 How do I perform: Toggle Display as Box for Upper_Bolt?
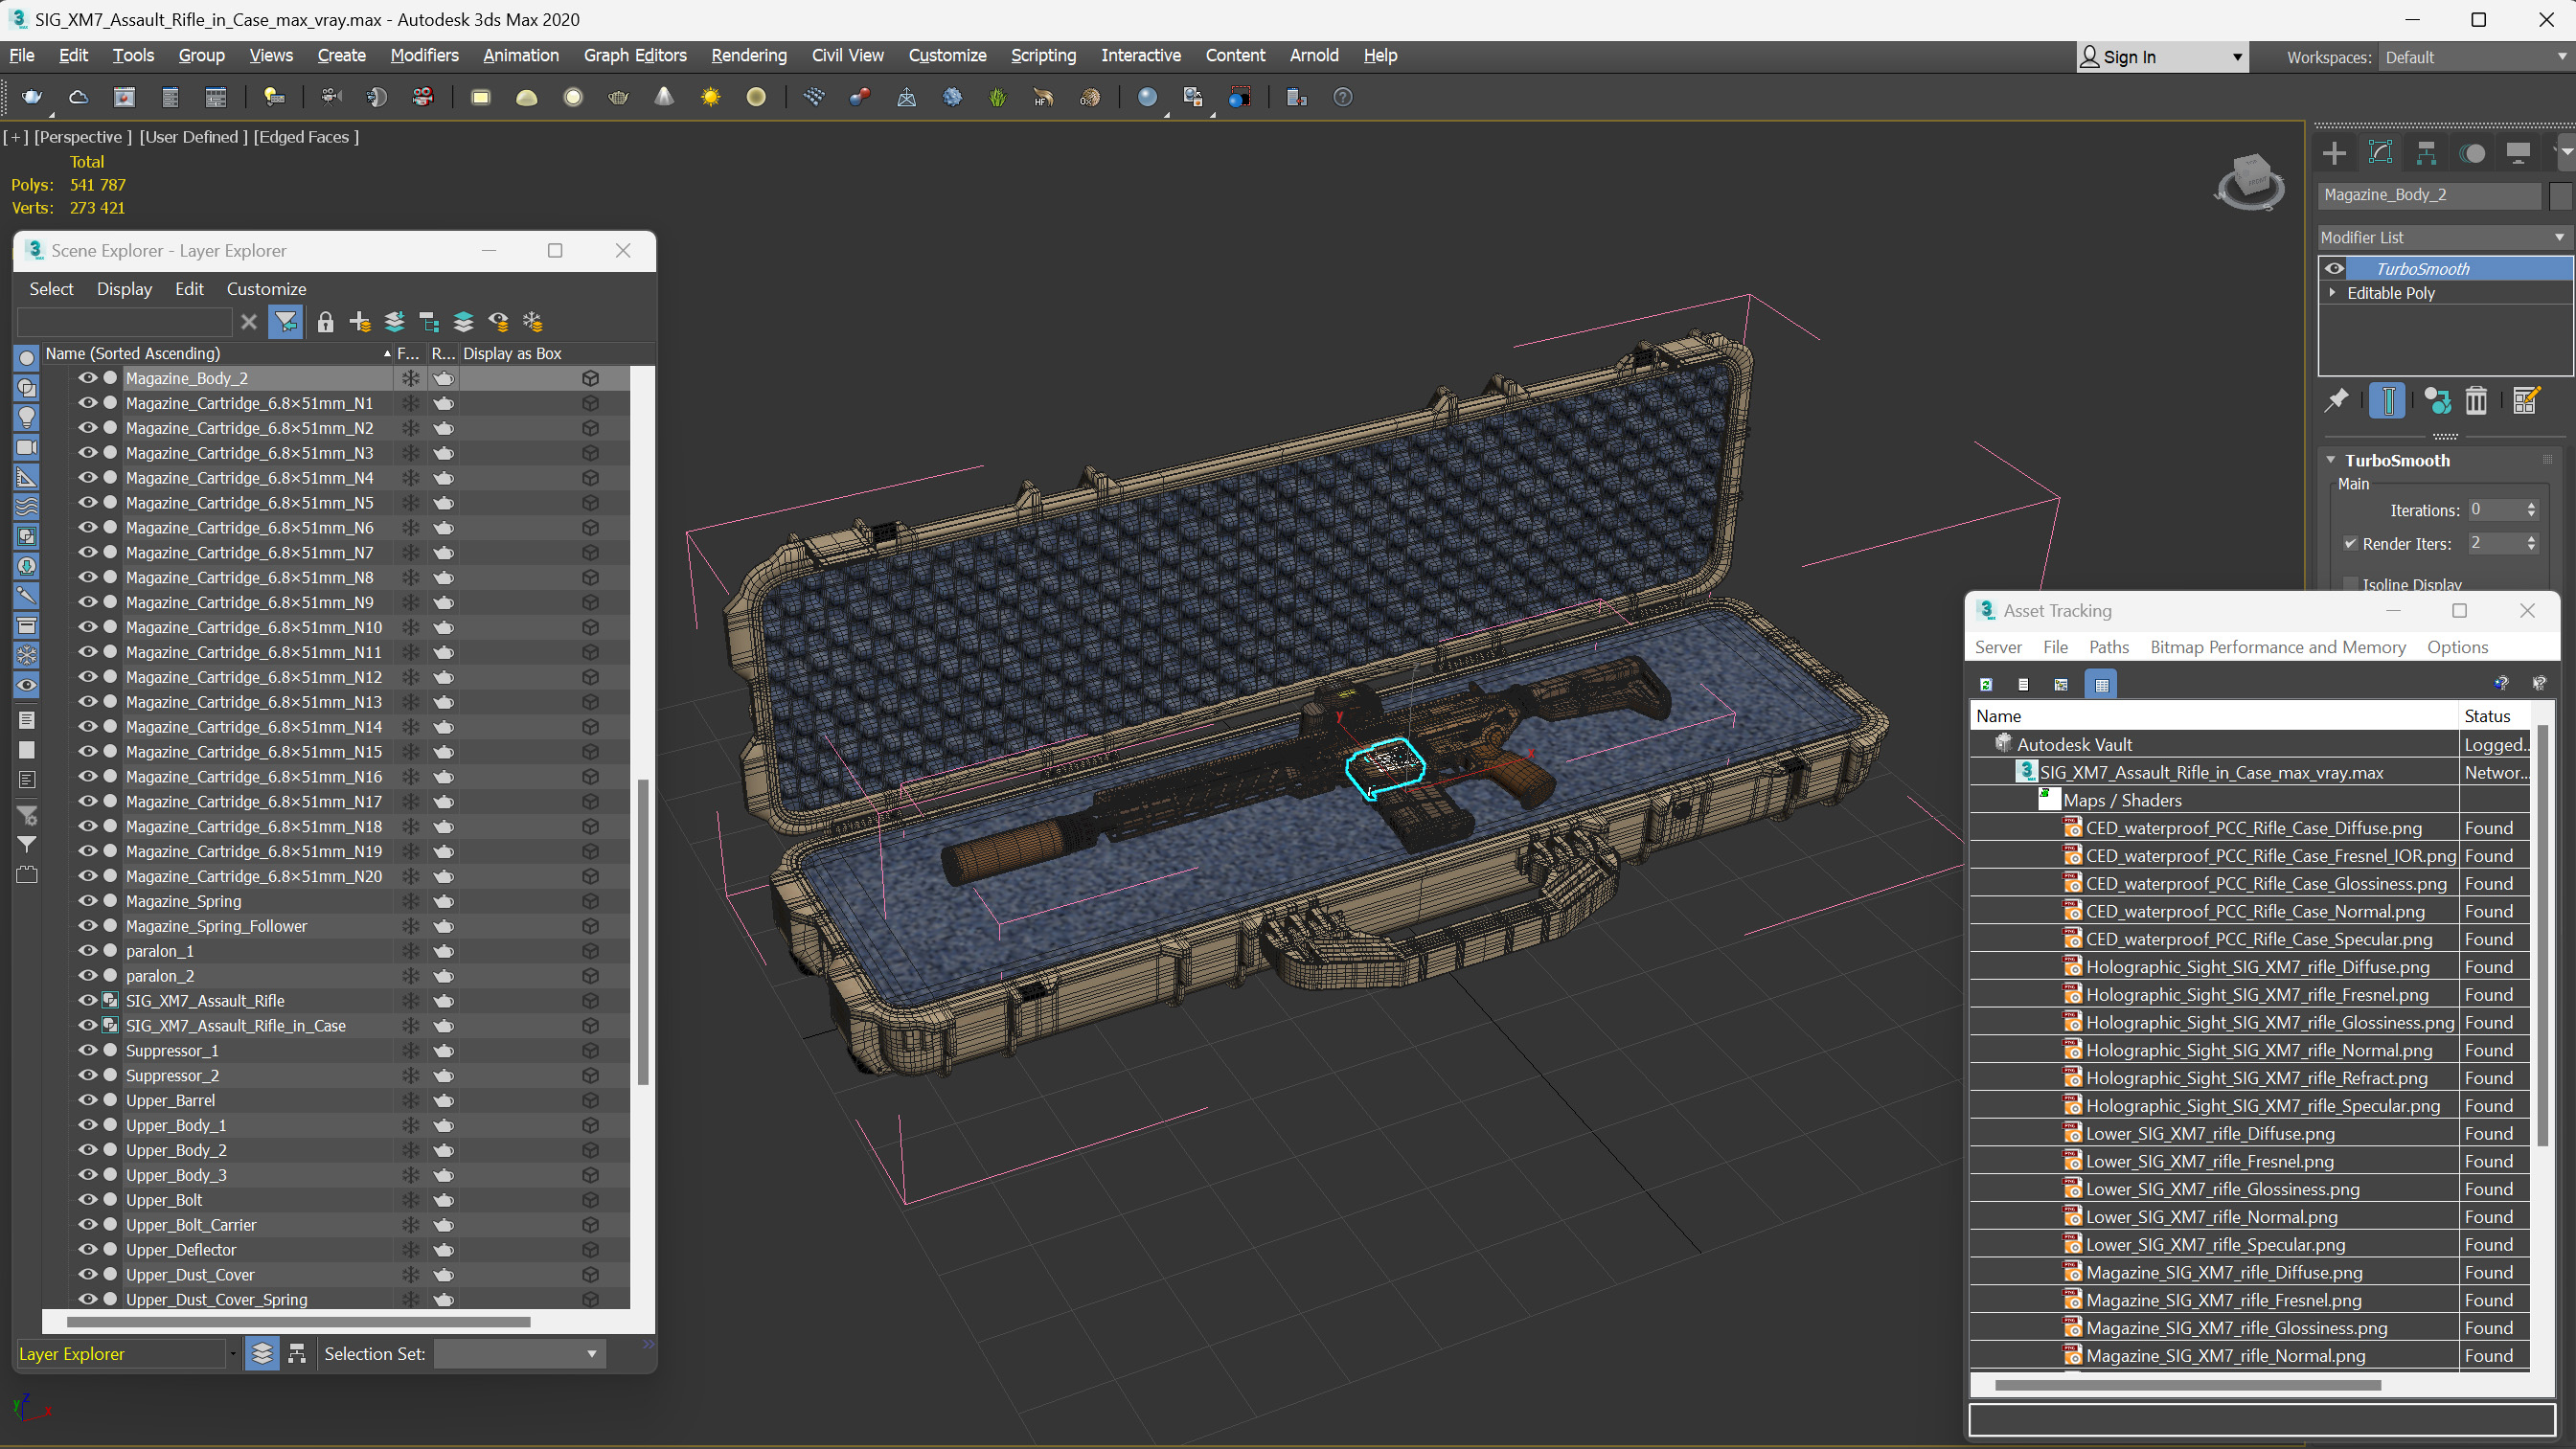coord(590,1200)
